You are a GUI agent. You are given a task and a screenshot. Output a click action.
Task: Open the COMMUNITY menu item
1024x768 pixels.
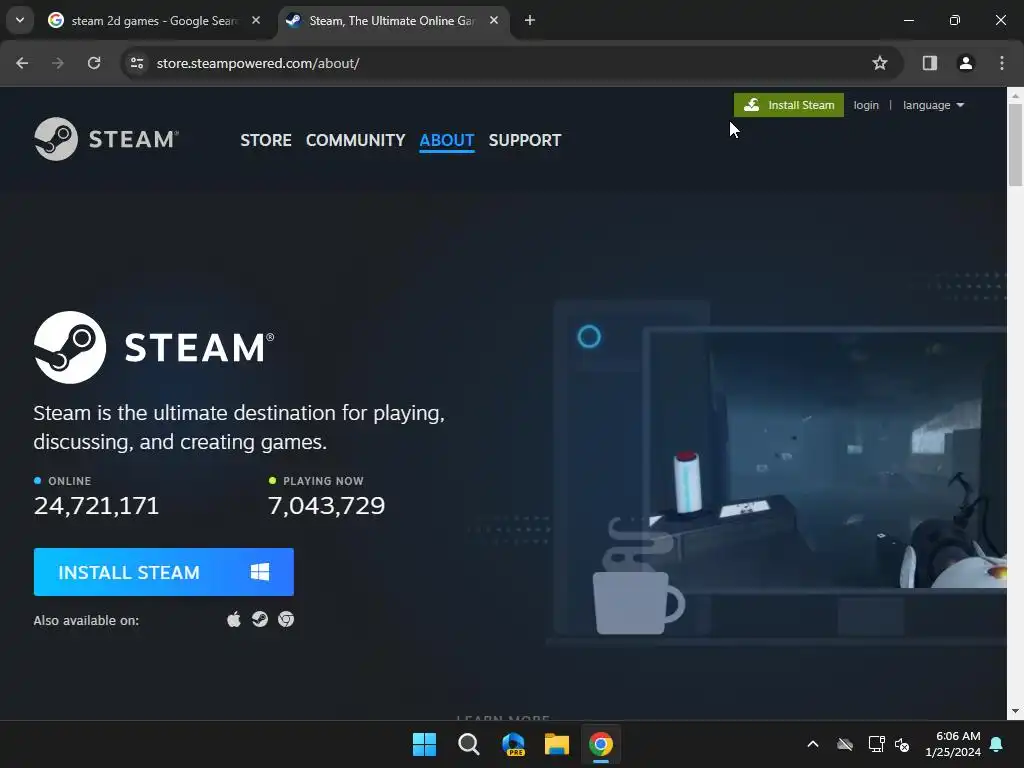(x=355, y=140)
